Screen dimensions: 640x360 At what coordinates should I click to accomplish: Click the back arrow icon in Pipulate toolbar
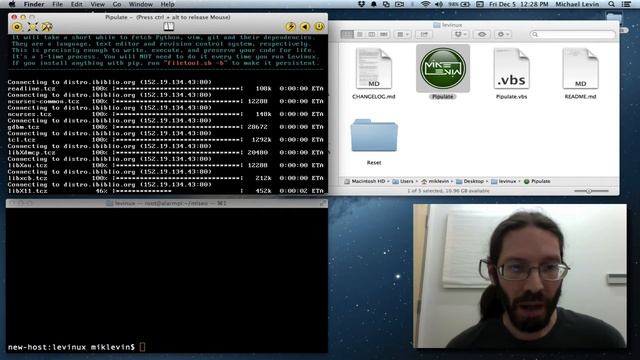305,27
